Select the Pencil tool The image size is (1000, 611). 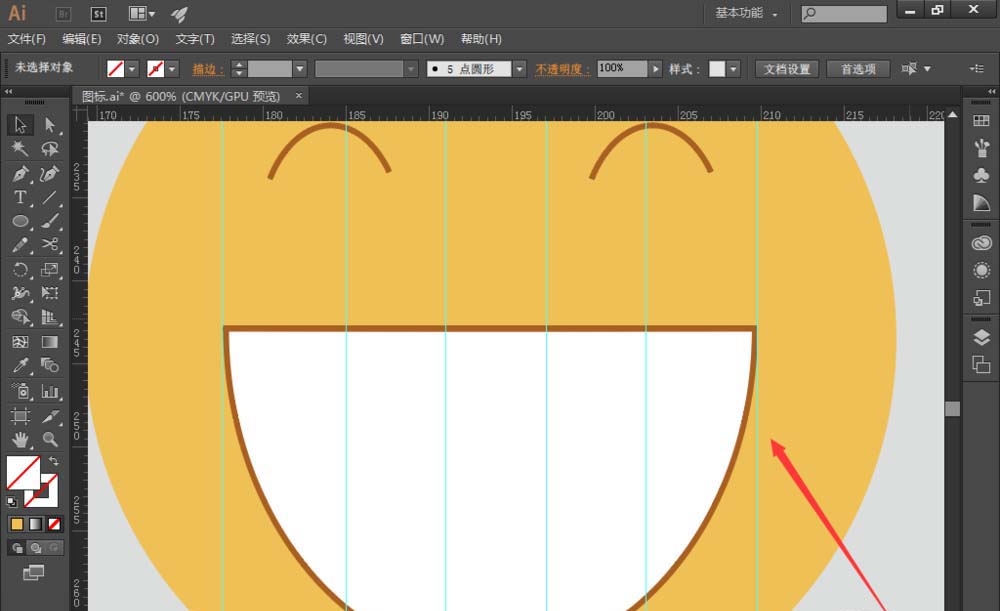20,245
